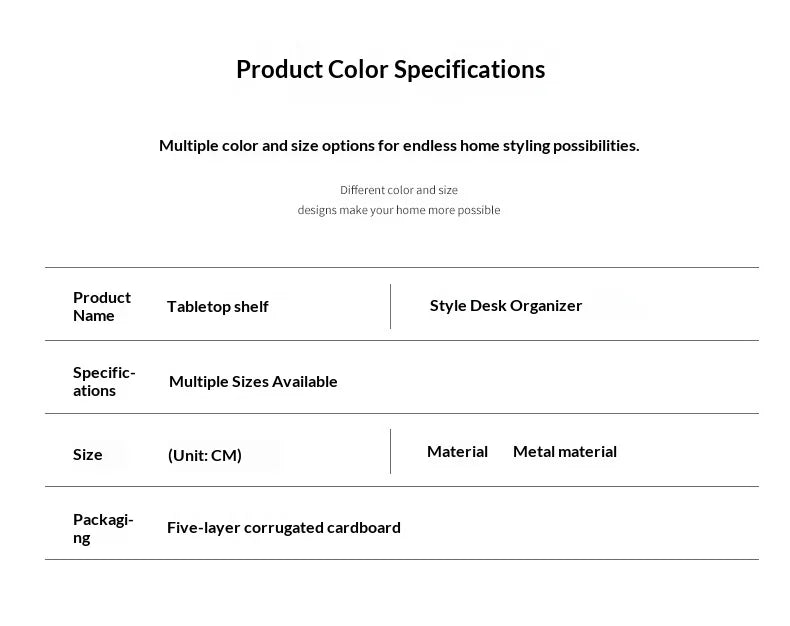Click the word Specifications in the title
790x626 pixels.
click(470, 70)
